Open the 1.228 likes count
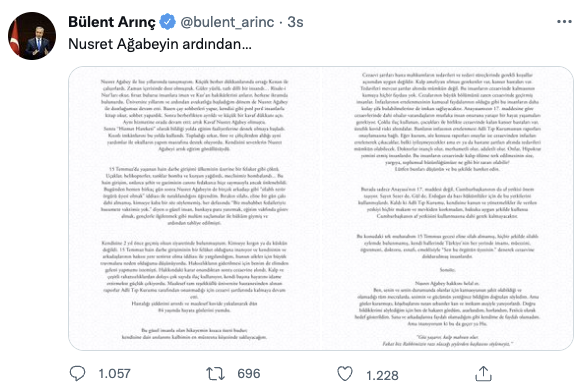Screen dimensions: 585x390 pos(382,375)
